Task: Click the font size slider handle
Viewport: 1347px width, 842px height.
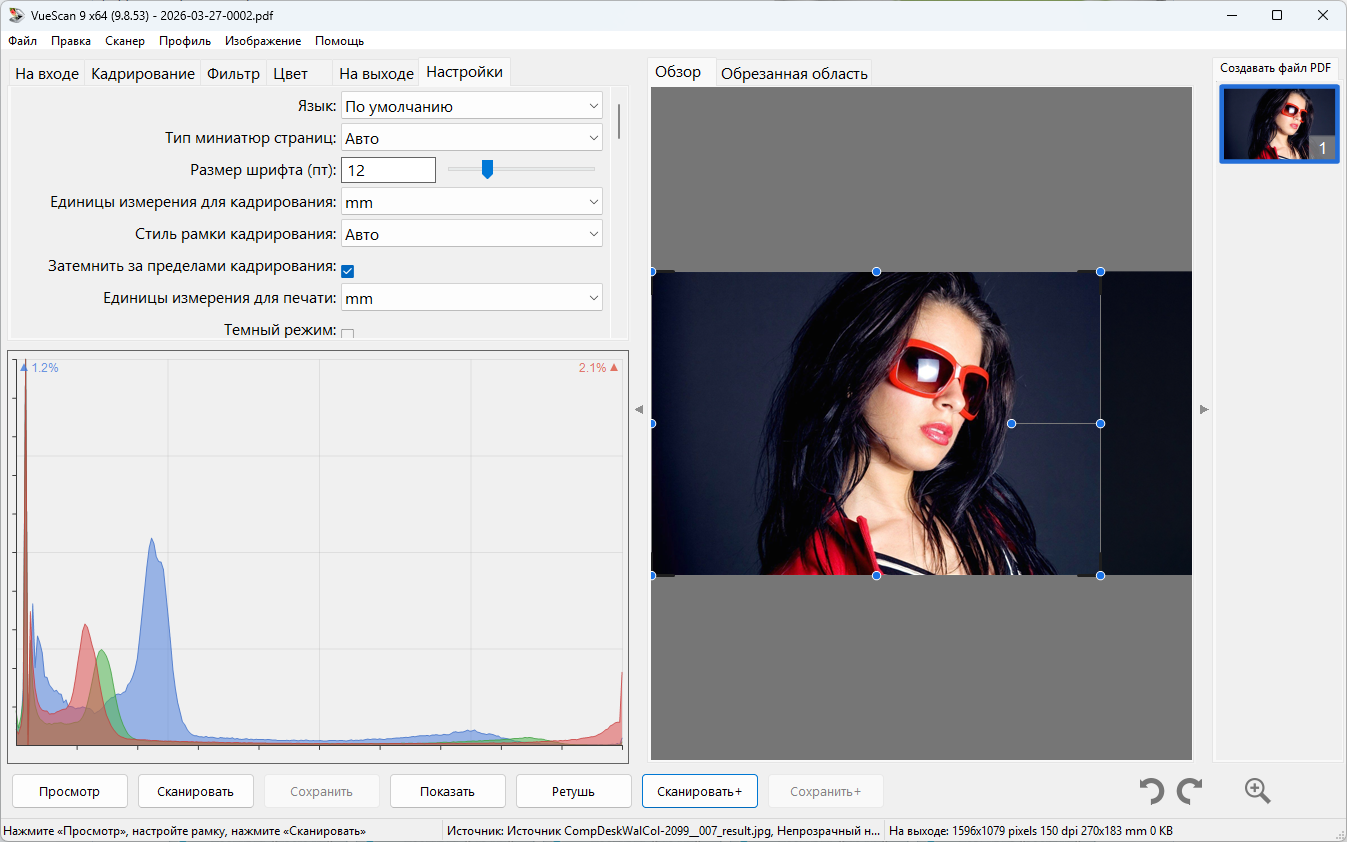Action: click(487, 169)
